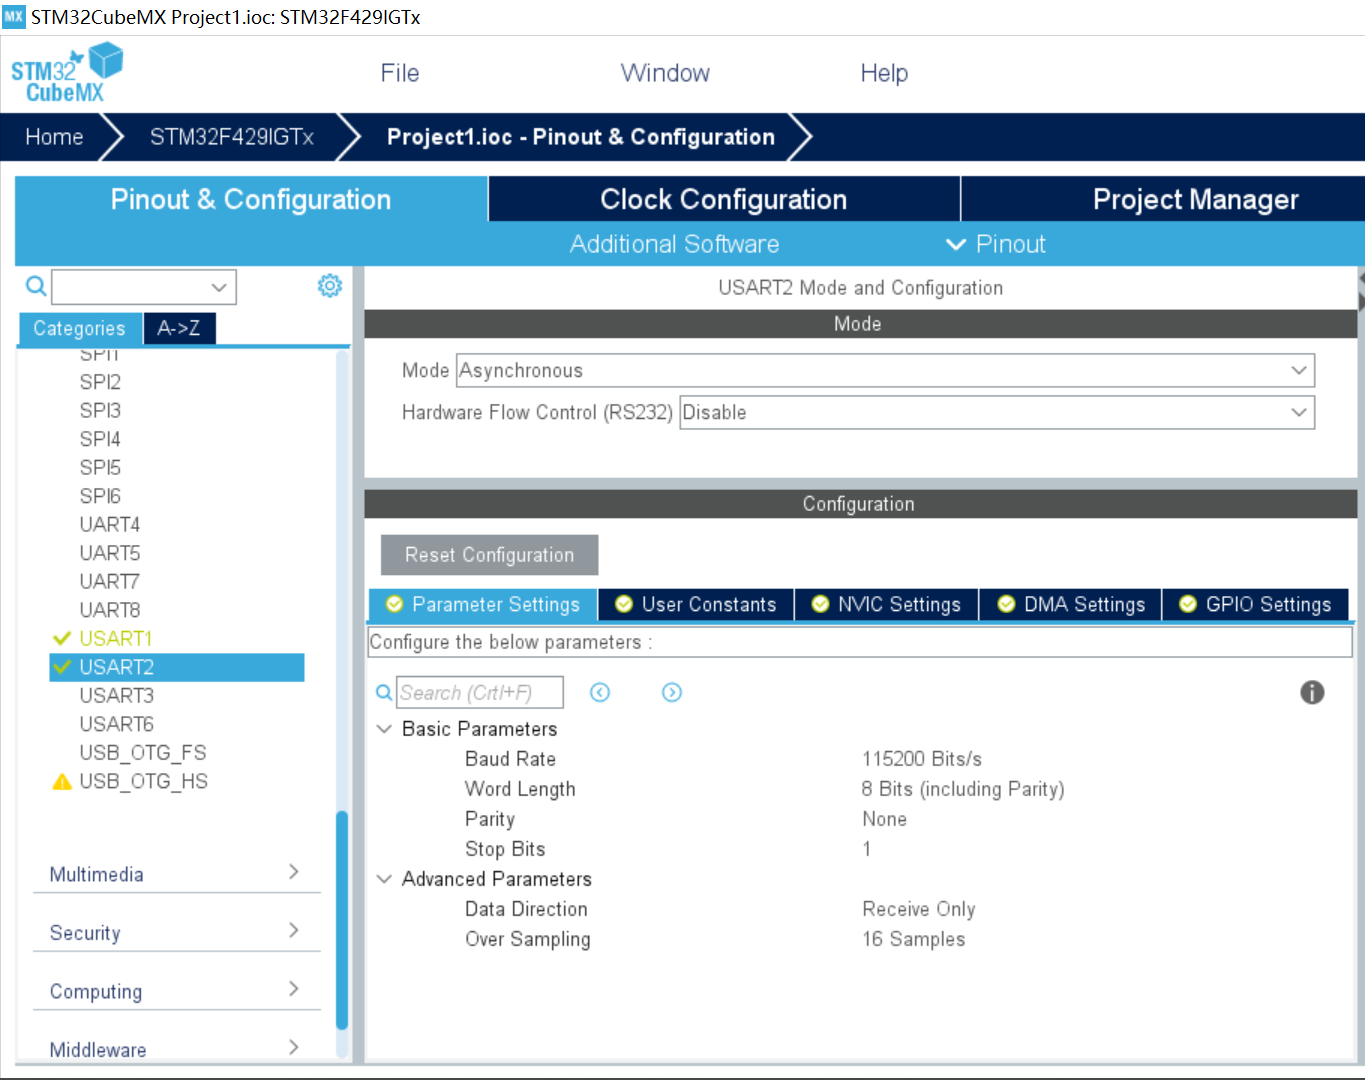This screenshot has width=1365, height=1080.
Task: Select SPI3 in the peripheral list
Action: point(100,410)
